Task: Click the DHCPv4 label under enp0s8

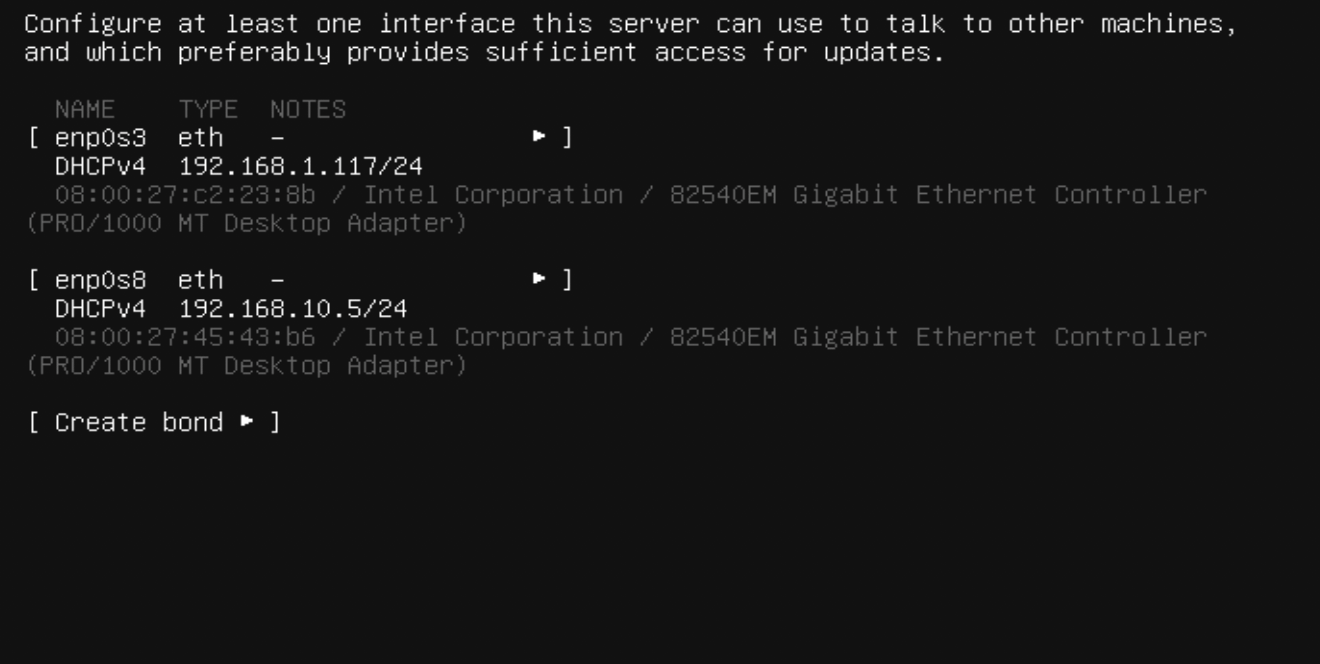Action: coord(100,309)
